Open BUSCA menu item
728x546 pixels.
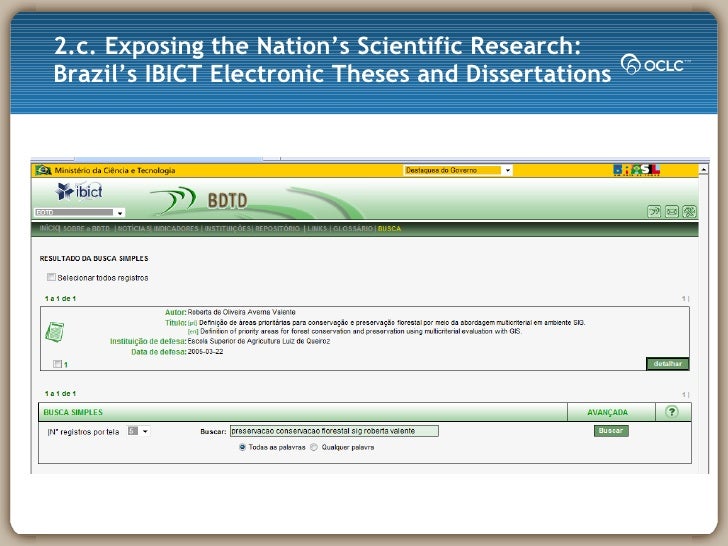click(x=389, y=228)
